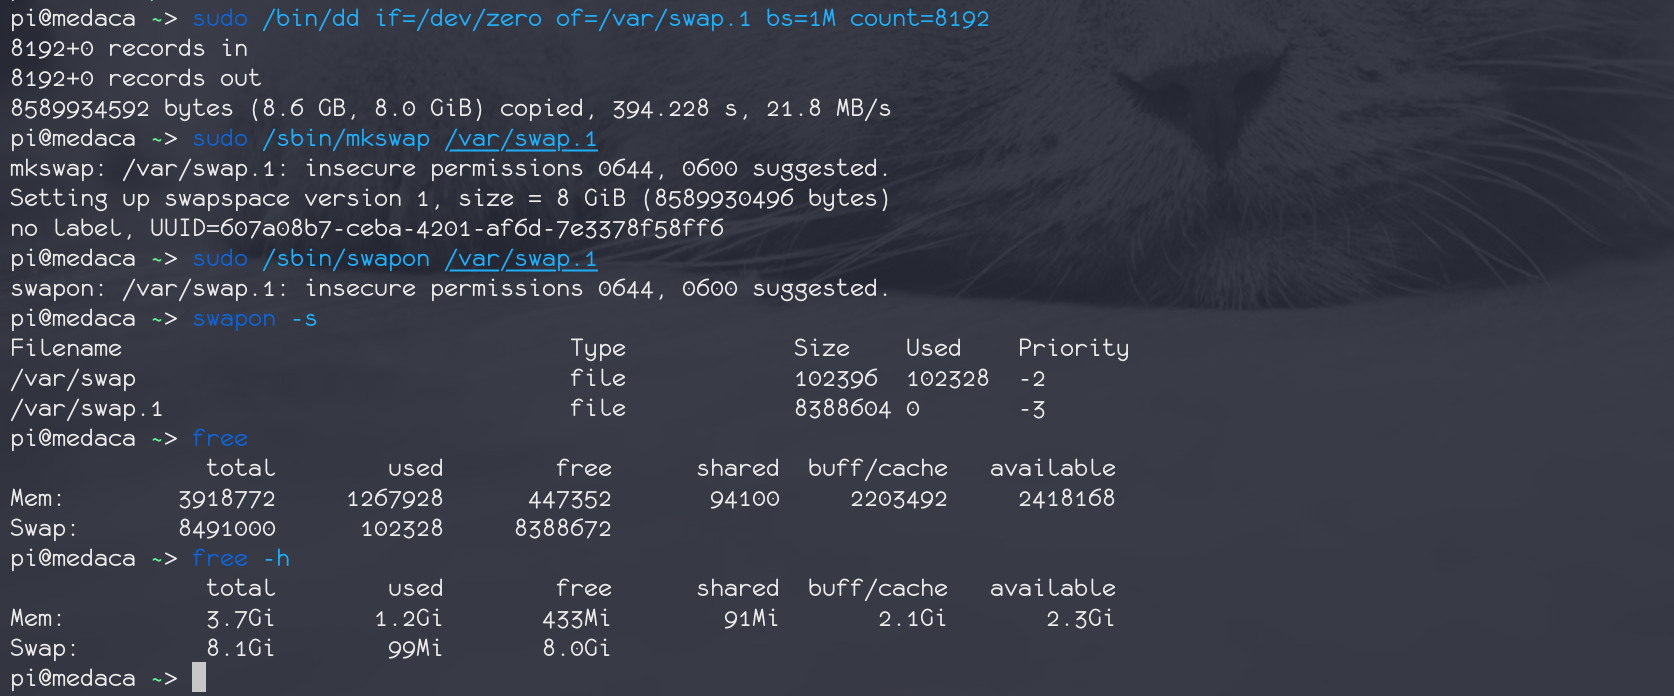Click the of=/var/swap.1 argument in dd command
Viewport: 1674px width, 696px height.
point(653,19)
